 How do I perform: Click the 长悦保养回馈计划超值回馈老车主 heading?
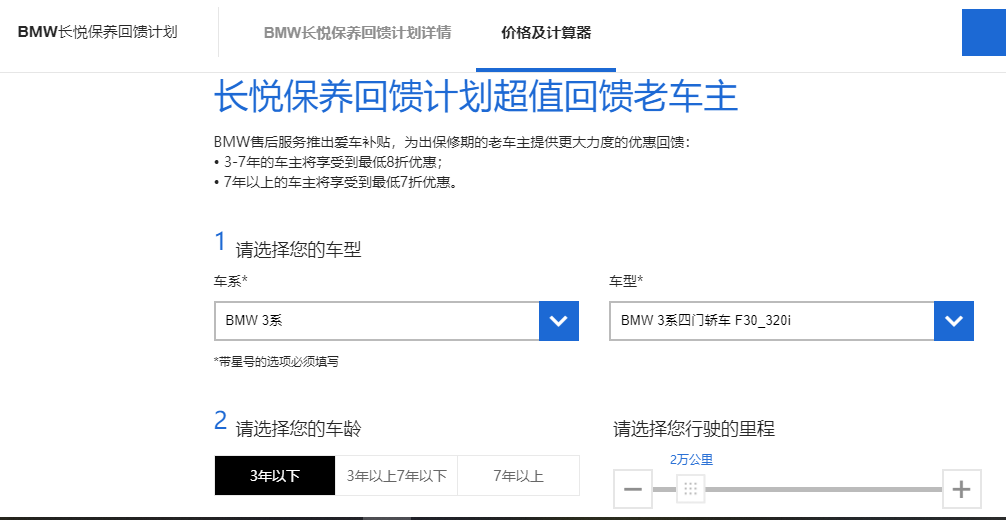point(475,96)
